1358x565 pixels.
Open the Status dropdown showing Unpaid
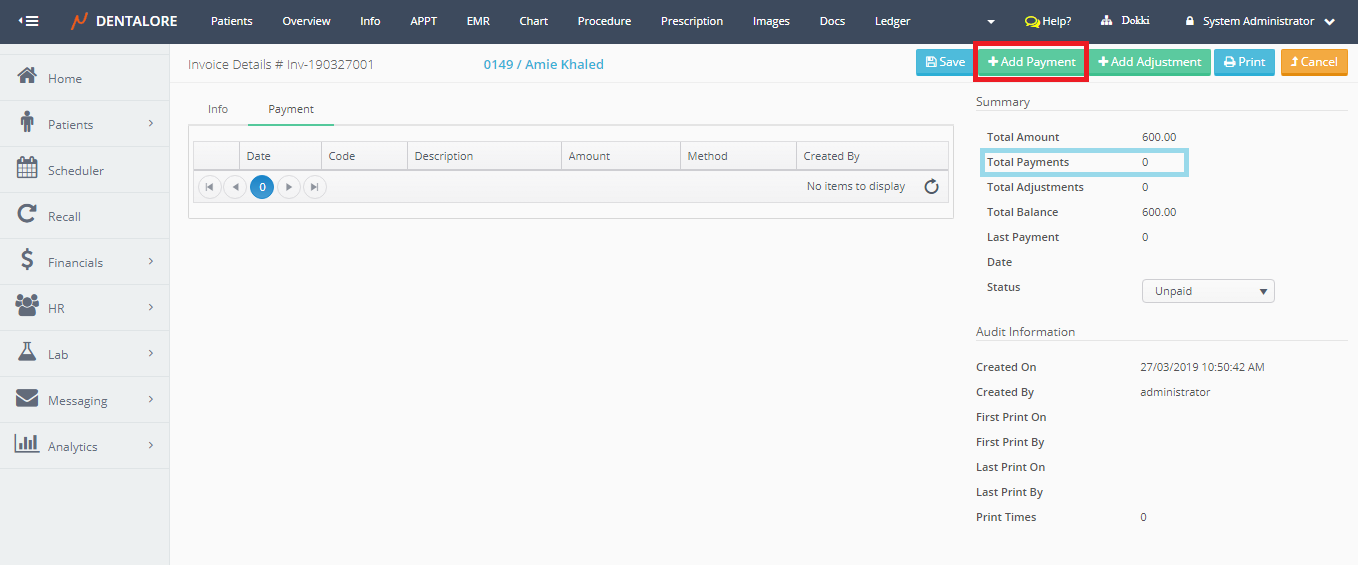[x=1208, y=292]
